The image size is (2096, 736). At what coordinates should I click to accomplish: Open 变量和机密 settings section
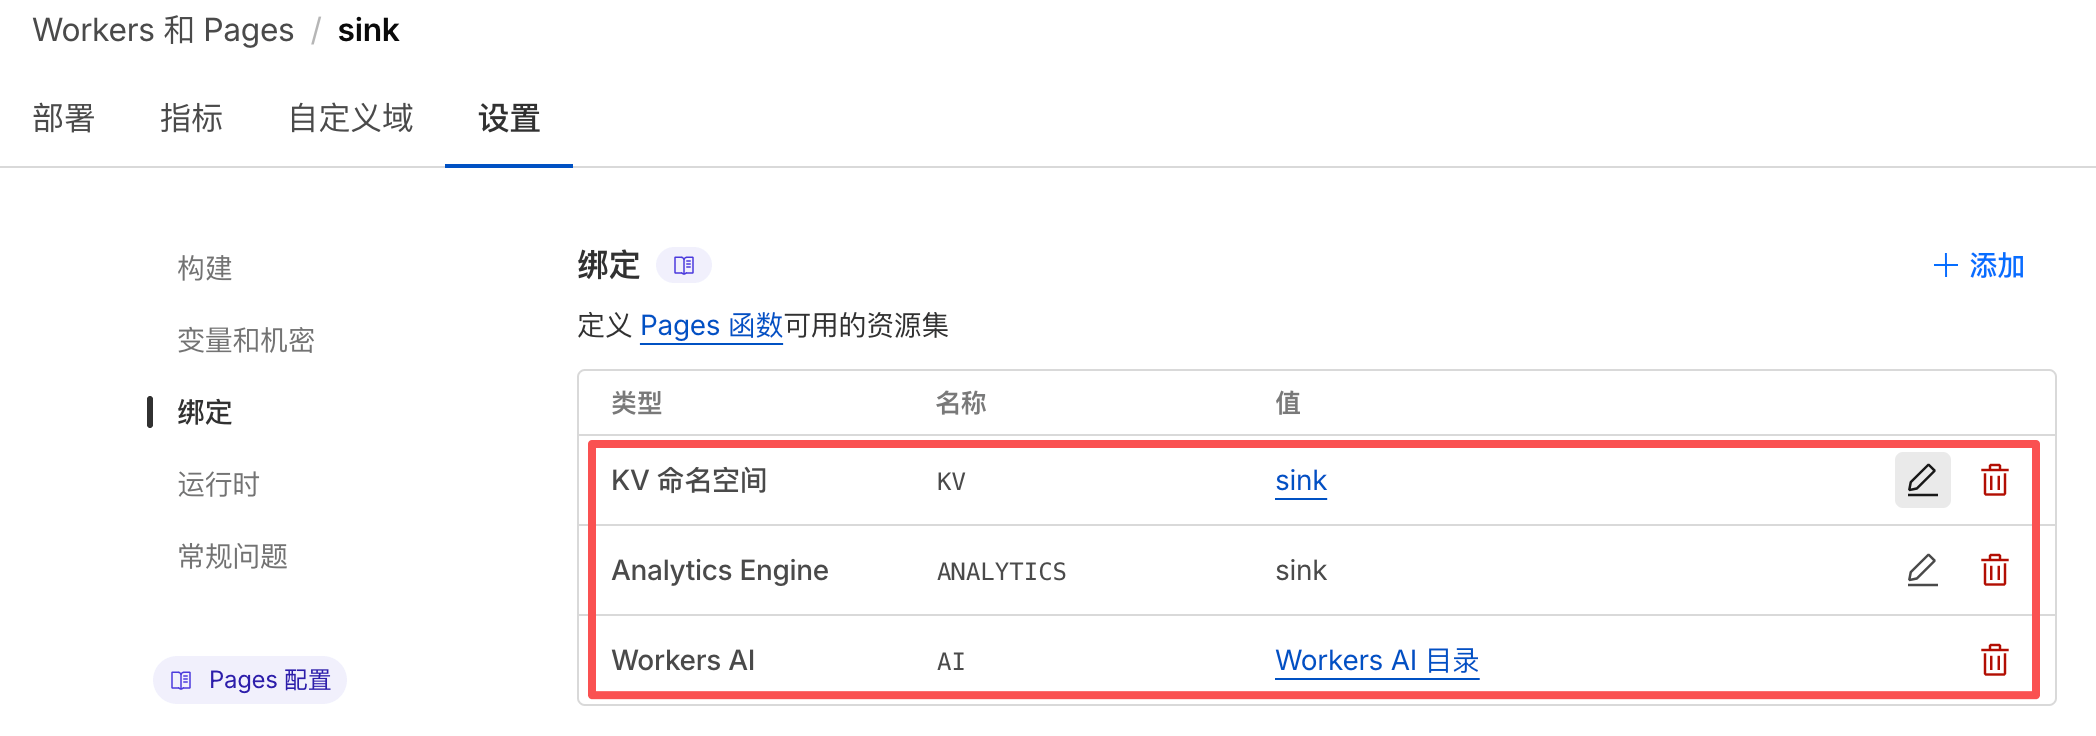(246, 340)
